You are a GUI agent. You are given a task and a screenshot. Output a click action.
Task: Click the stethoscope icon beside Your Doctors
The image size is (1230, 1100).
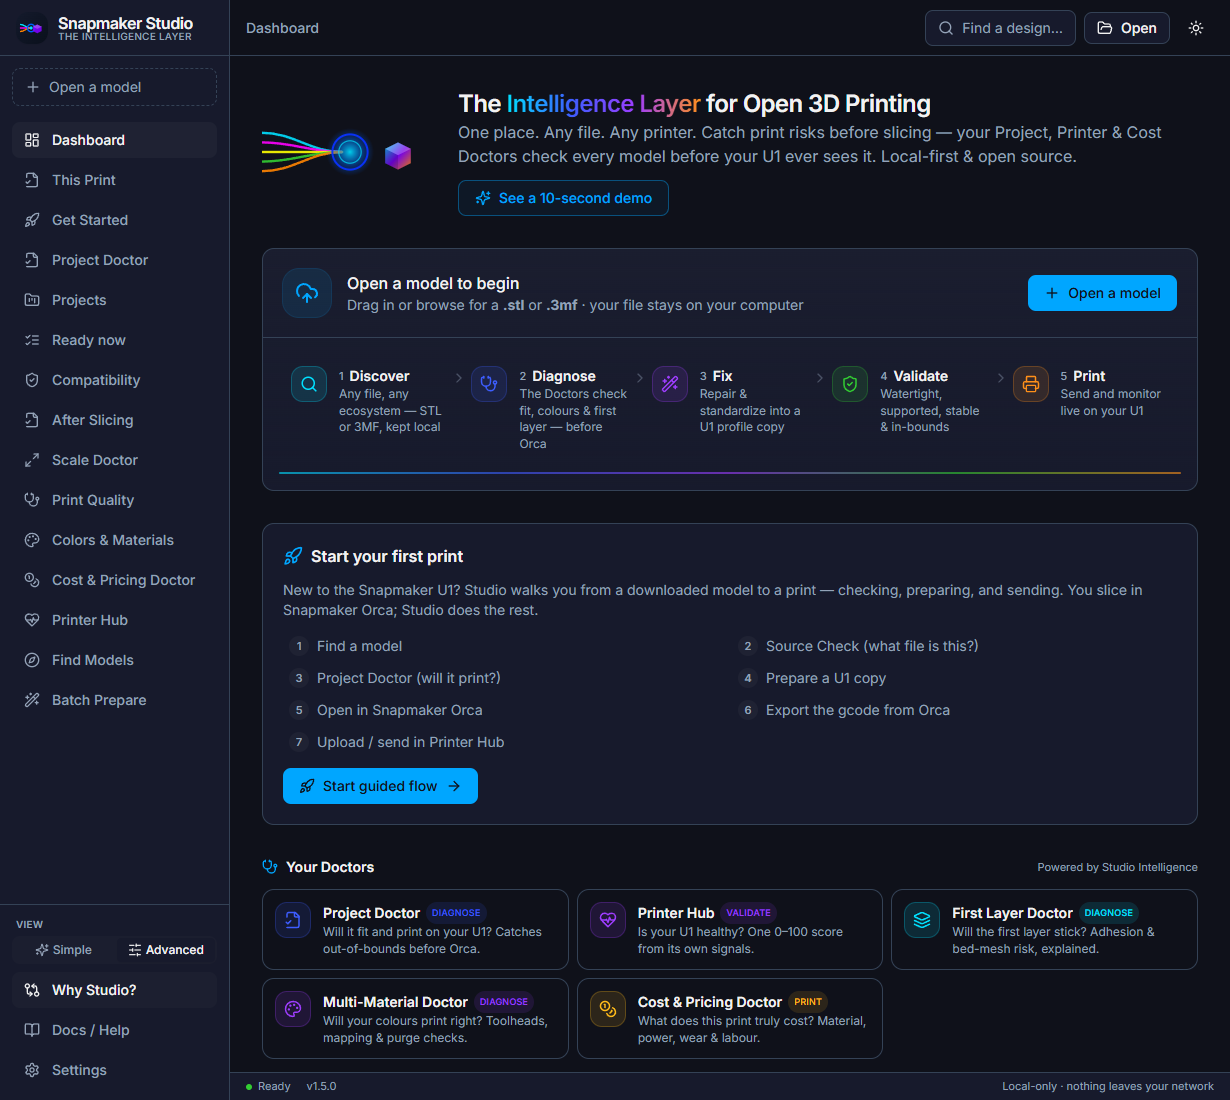click(270, 867)
